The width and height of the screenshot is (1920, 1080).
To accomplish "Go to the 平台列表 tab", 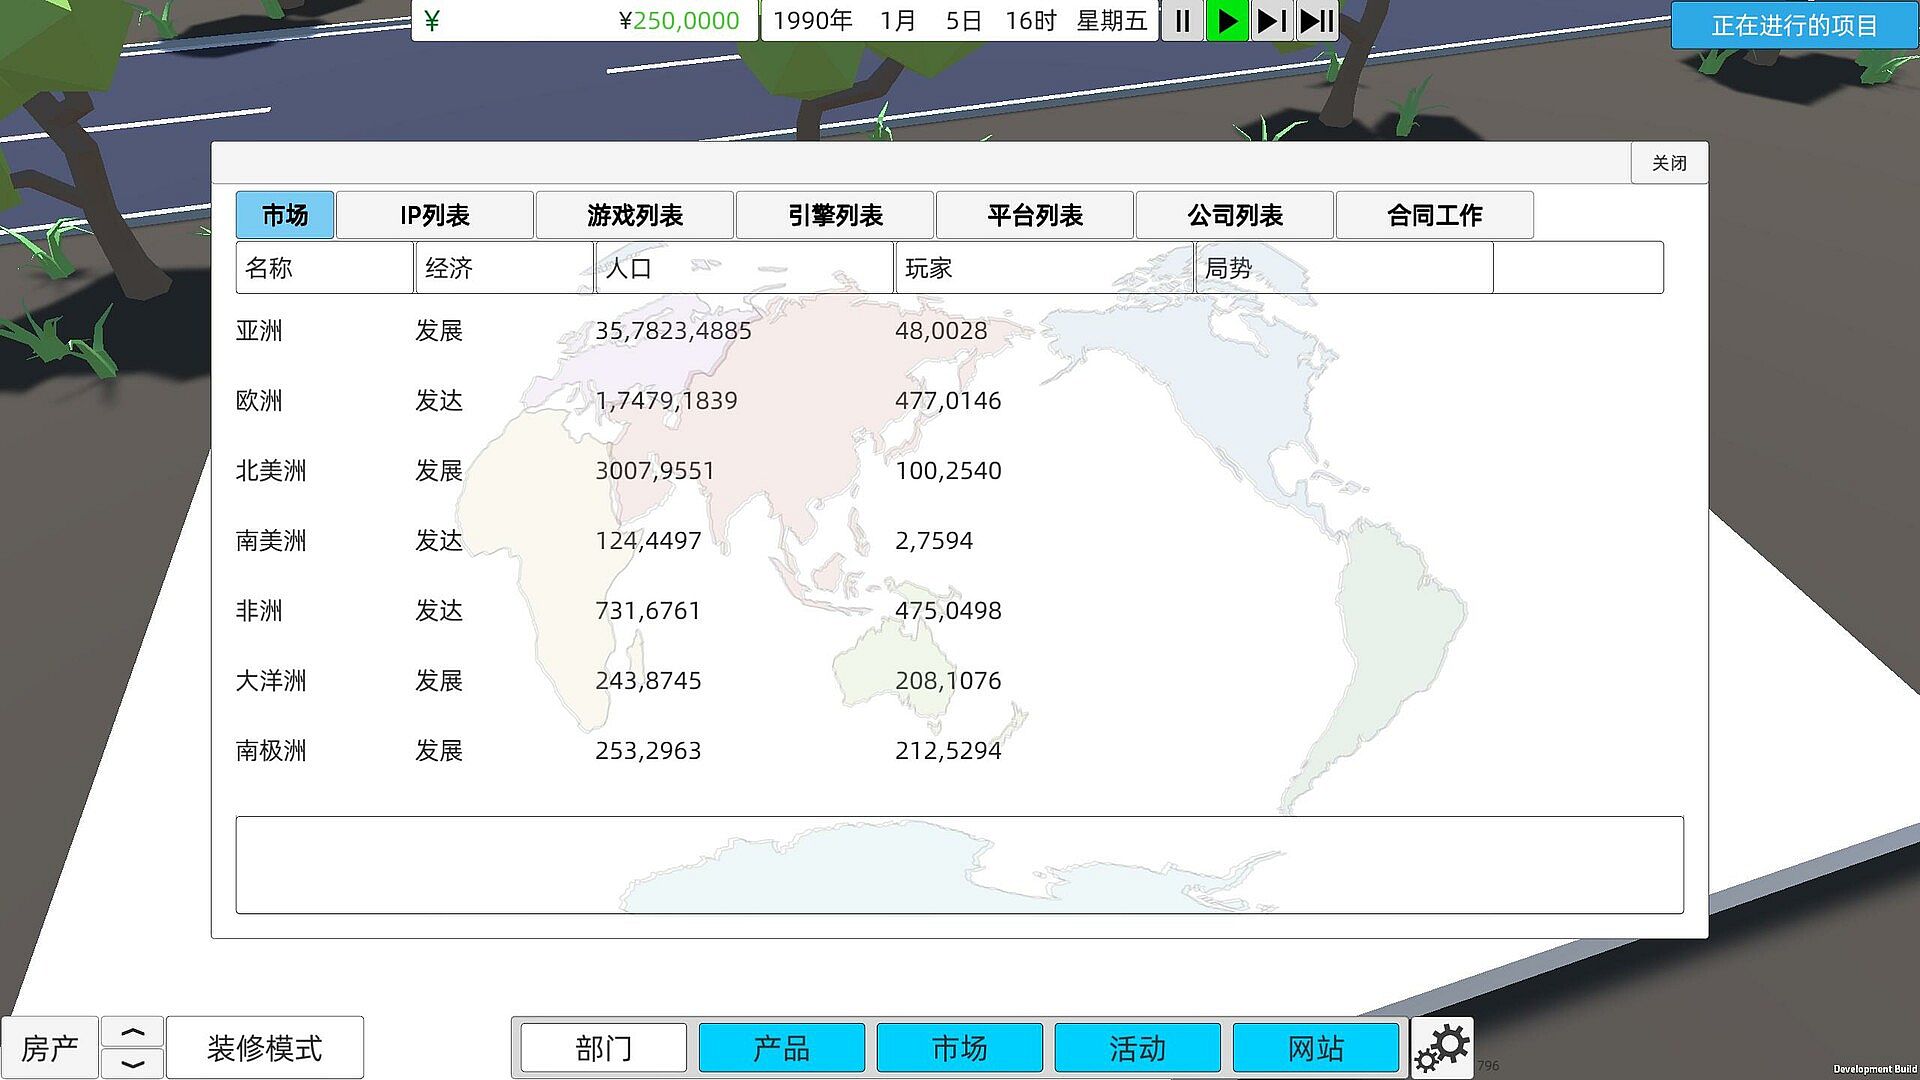I will click(1034, 215).
